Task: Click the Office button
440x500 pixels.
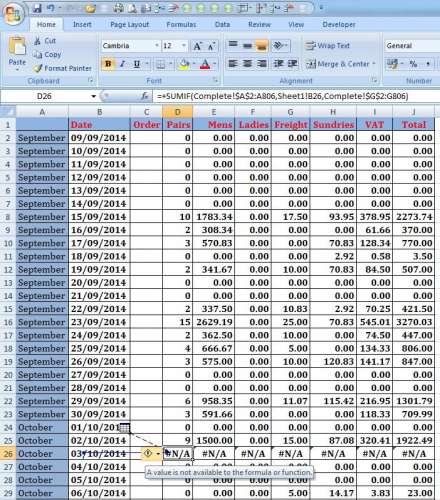Action: pyautogui.click(x=13, y=14)
